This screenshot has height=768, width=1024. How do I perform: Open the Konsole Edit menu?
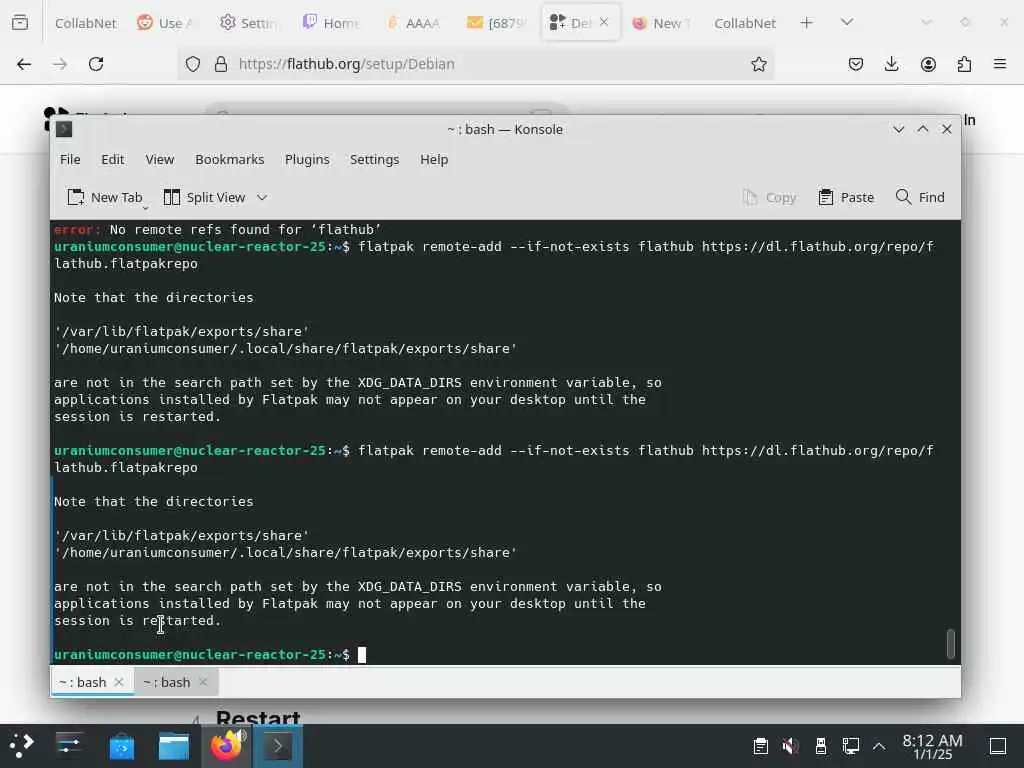(x=112, y=159)
